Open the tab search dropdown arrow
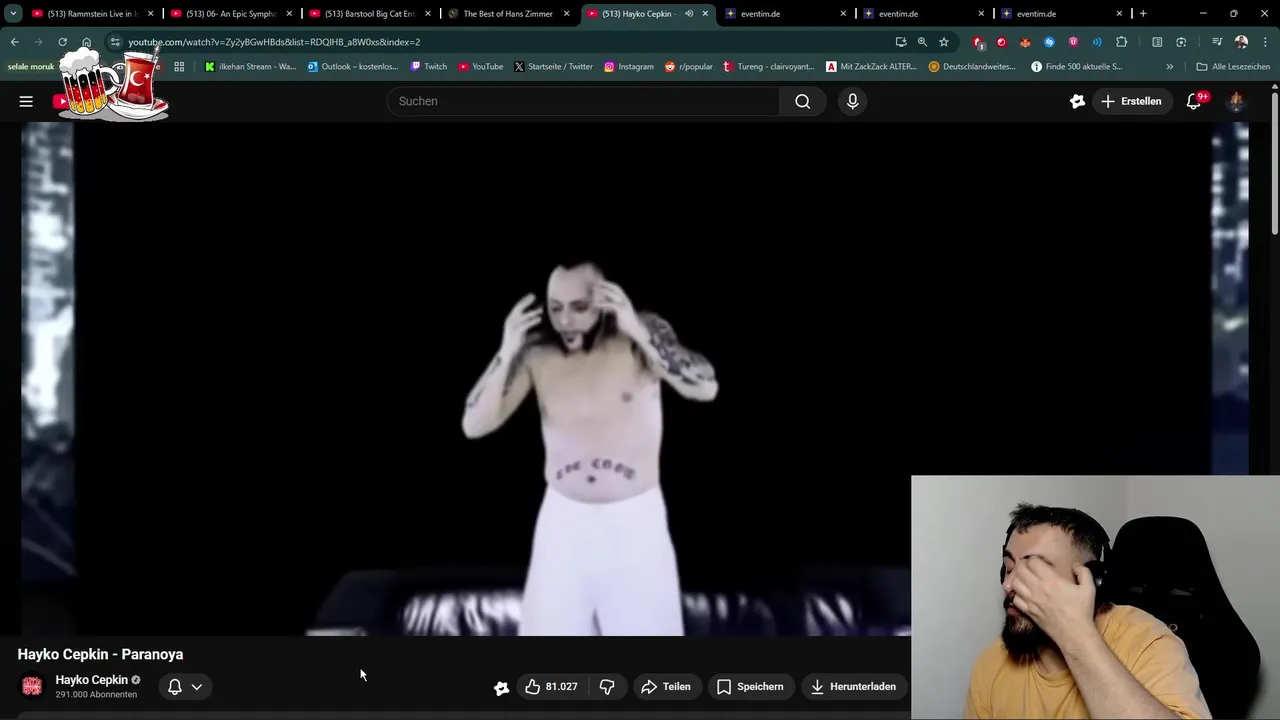Viewport: 1280px width, 720px height. [x=13, y=14]
